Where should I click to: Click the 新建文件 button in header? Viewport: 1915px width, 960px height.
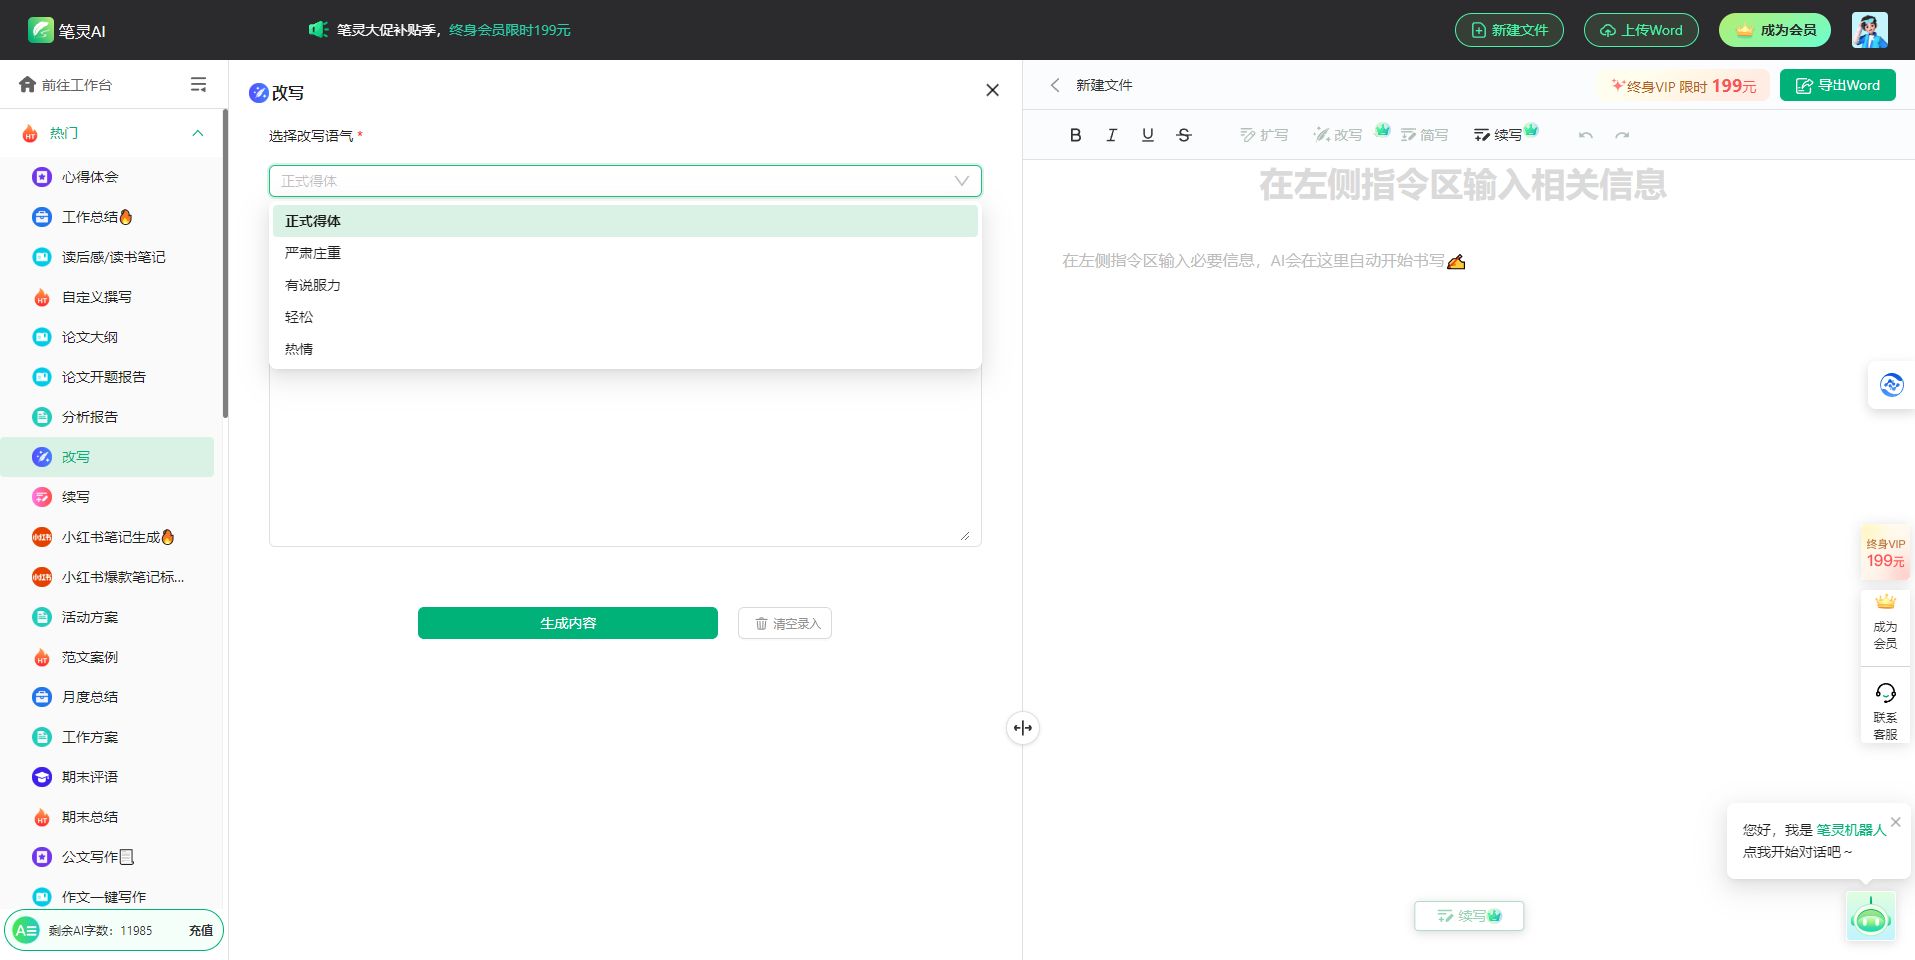click(x=1509, y=30)
